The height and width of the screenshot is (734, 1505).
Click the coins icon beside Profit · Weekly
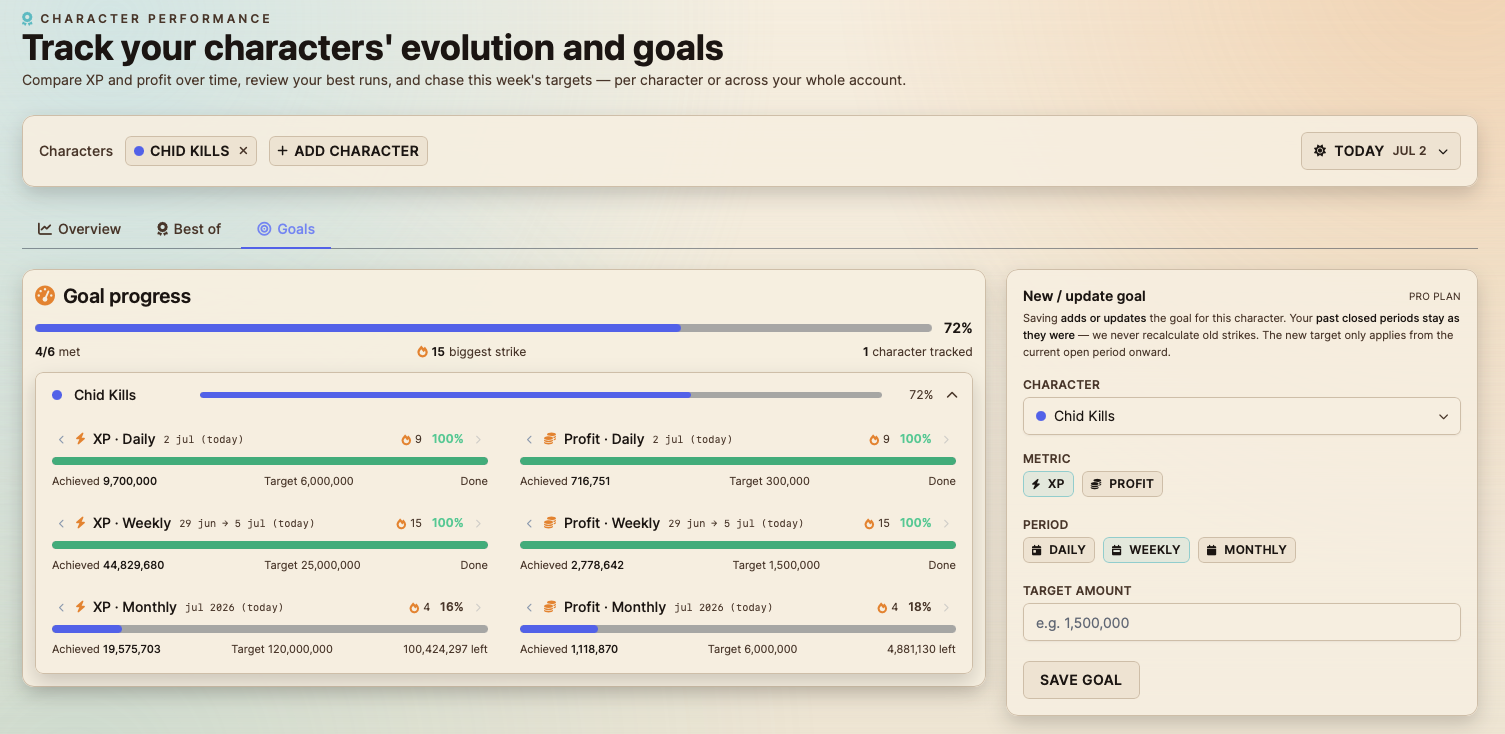pyautogui.click(x=549, y=523)
